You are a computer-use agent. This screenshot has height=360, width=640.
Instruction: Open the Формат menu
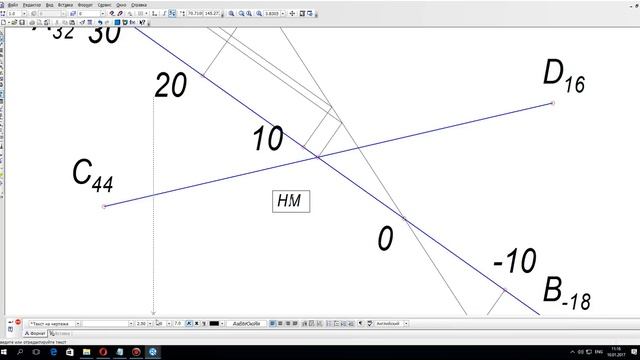pyautogui.click(x=85, y=5)
